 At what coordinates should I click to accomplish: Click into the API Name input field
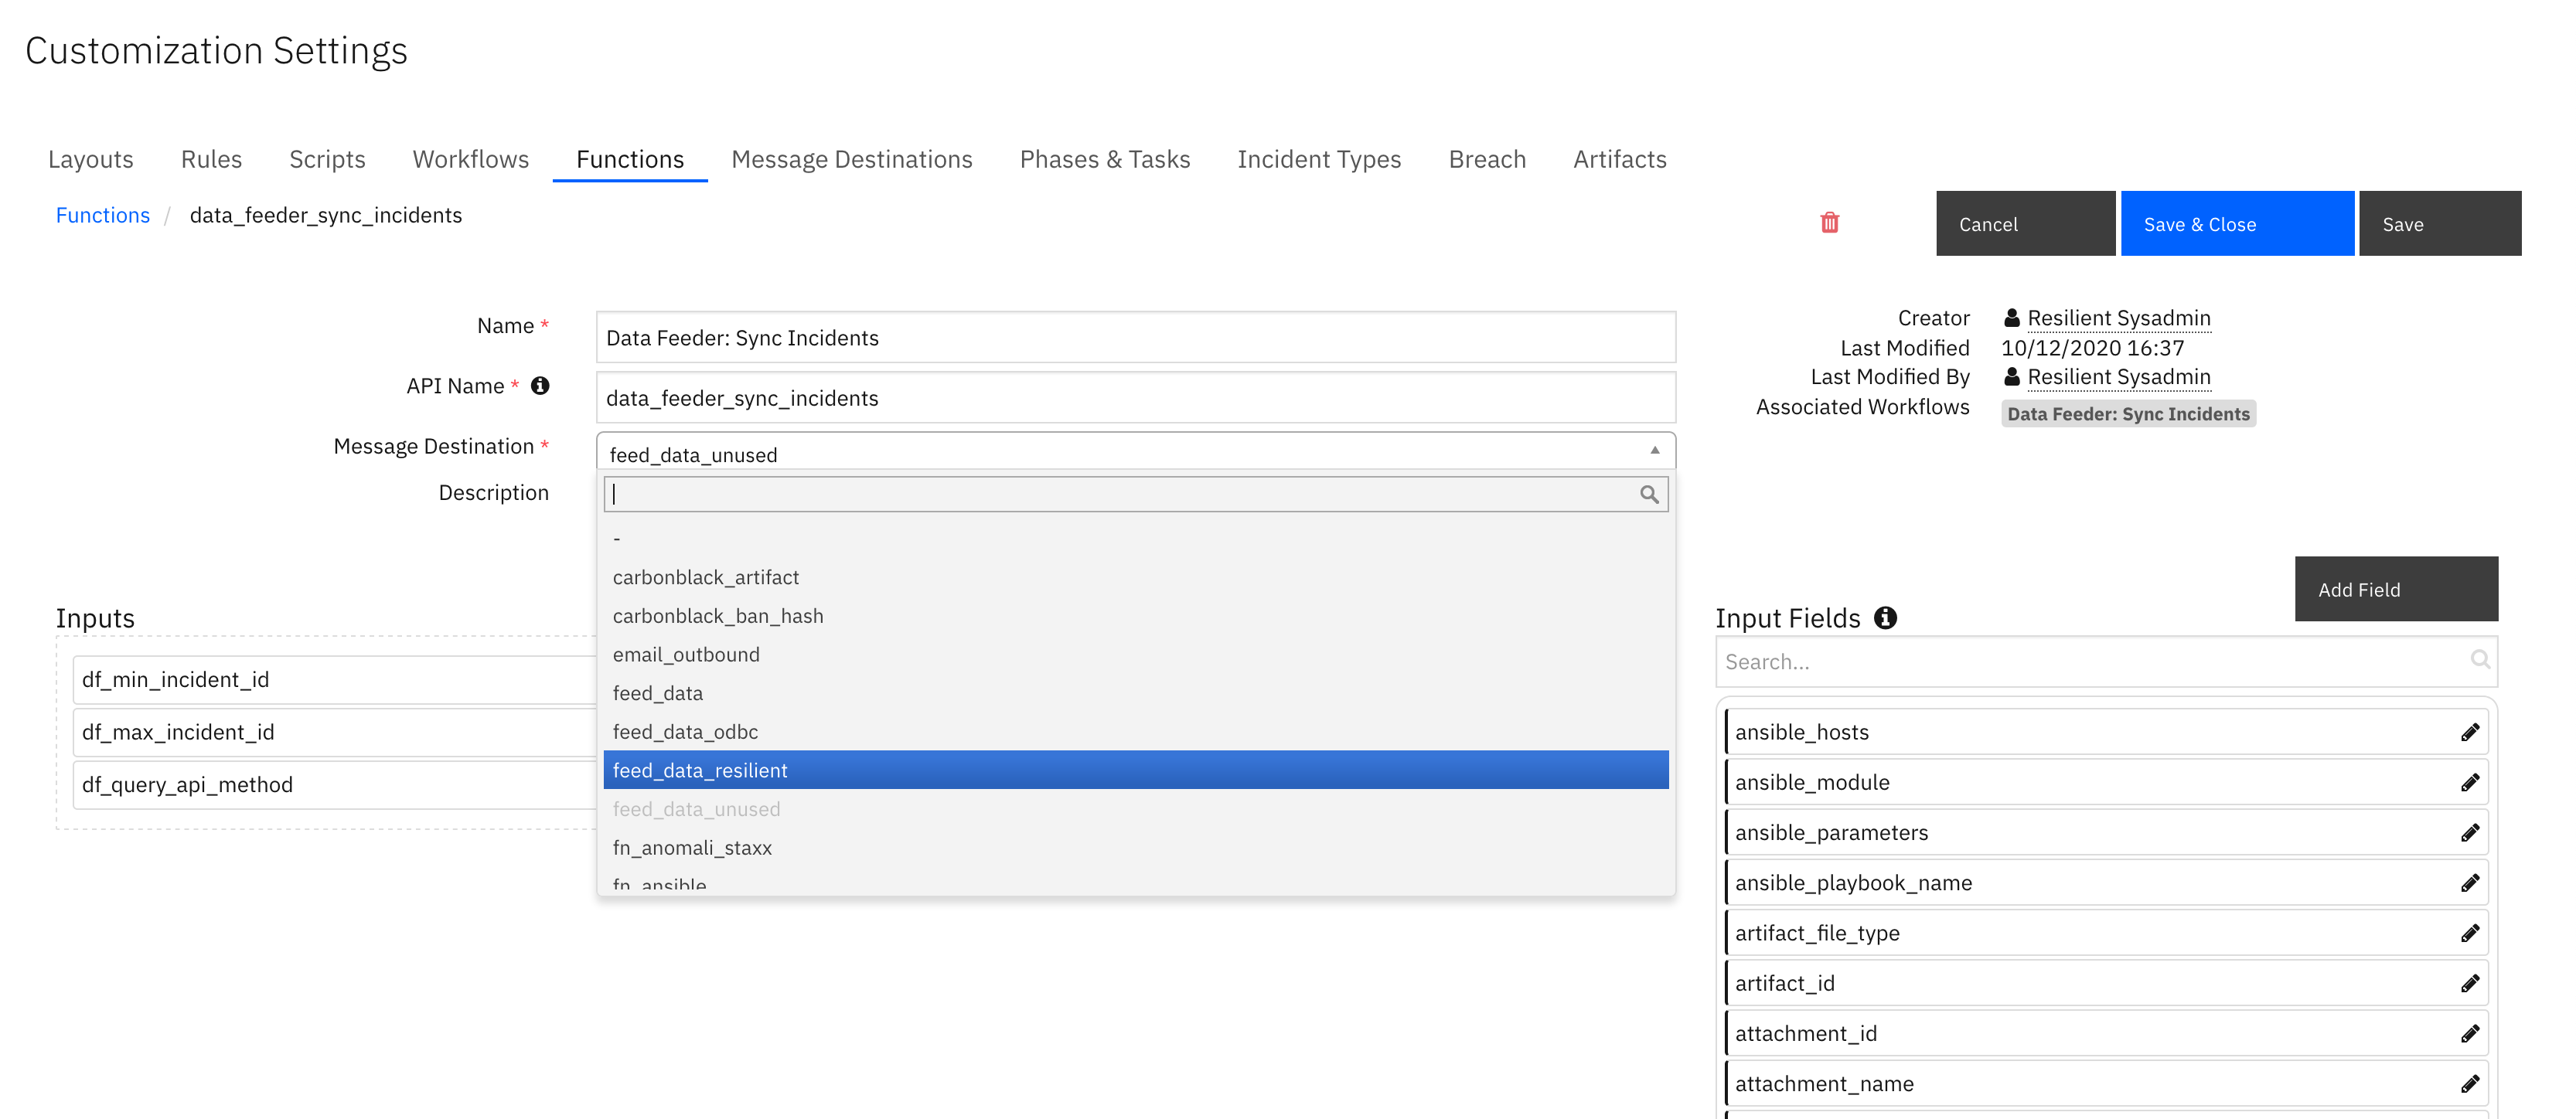pos(1136,397)
